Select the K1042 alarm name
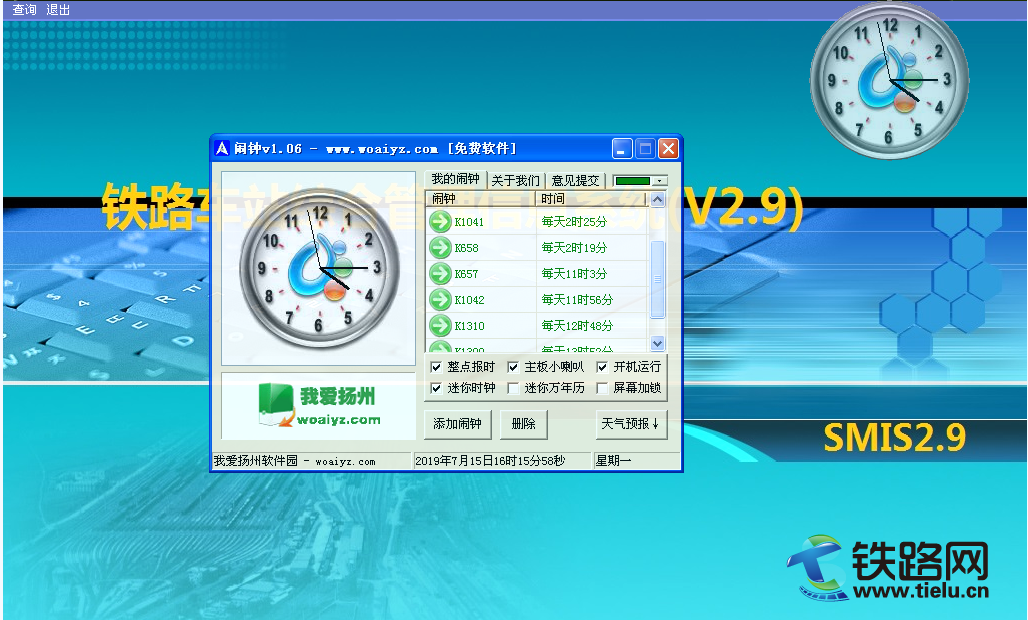 pos(469,300)
